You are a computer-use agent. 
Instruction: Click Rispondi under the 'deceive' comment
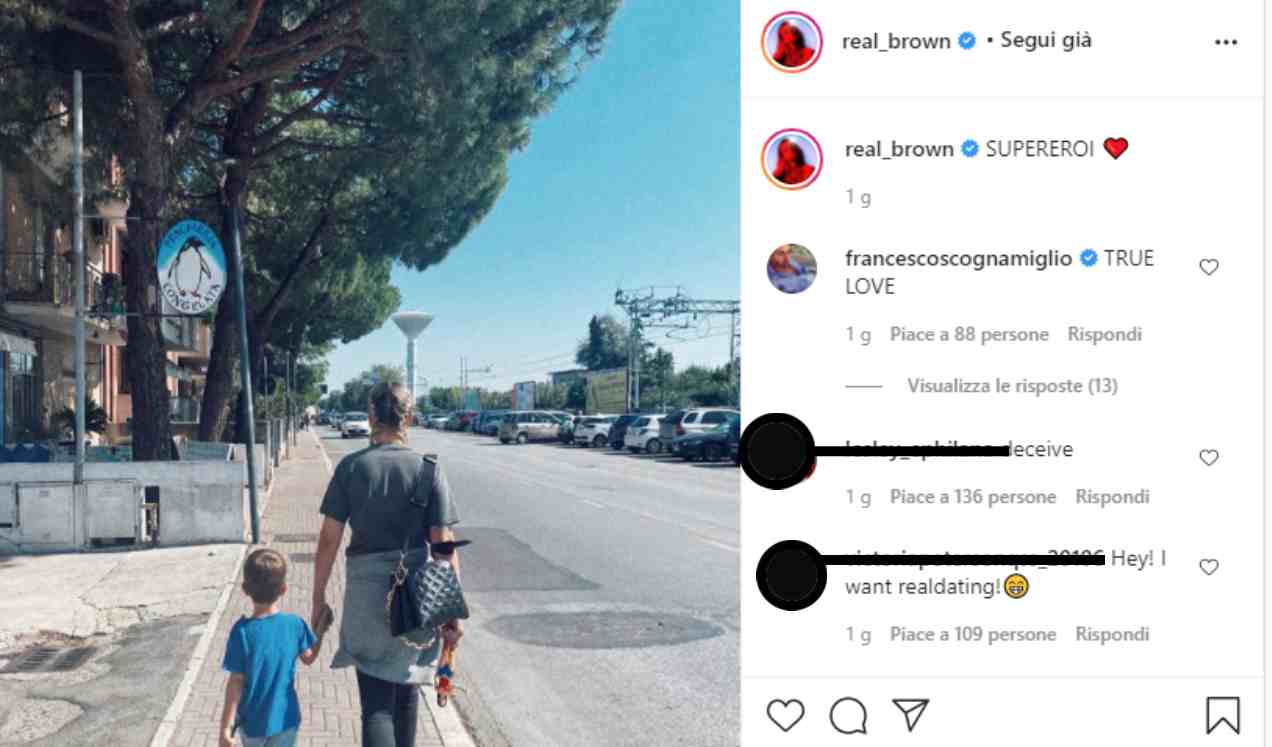(1112, 496)
